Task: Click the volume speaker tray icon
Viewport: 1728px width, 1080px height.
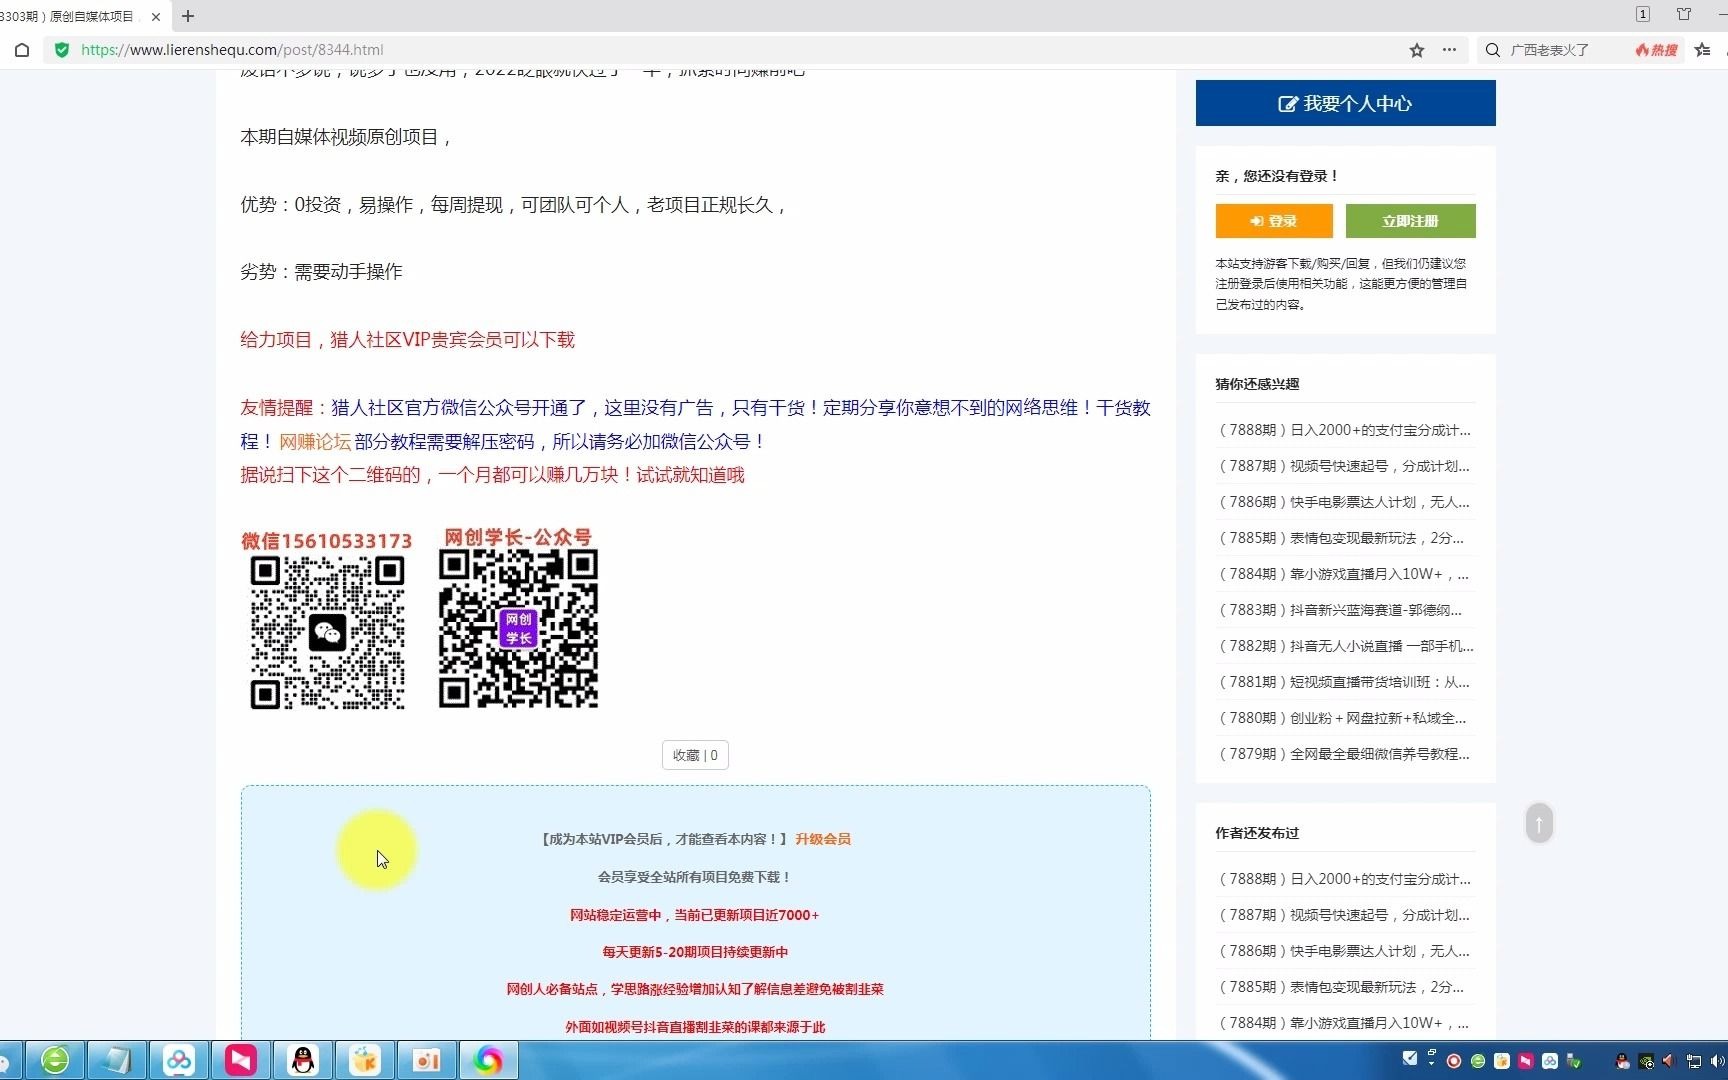Action: 1718,1061
